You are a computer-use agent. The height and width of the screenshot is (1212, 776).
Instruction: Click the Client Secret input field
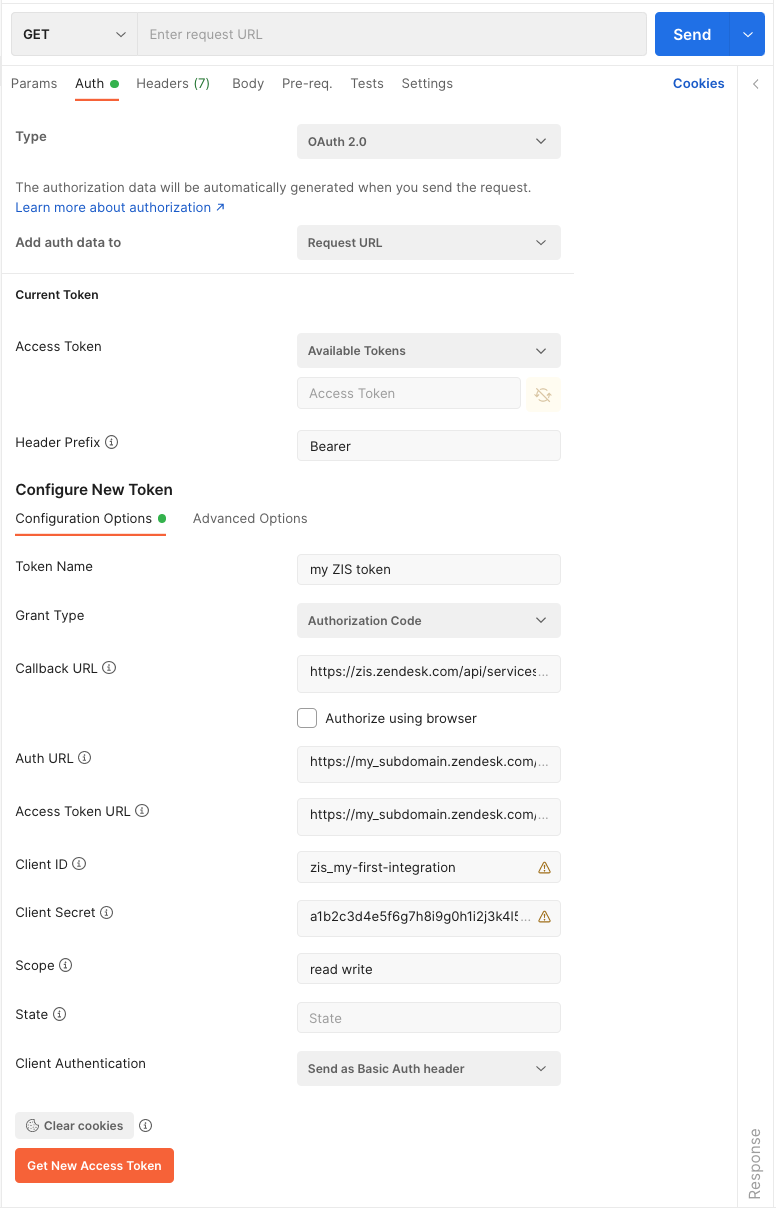(x=429, y=918)
